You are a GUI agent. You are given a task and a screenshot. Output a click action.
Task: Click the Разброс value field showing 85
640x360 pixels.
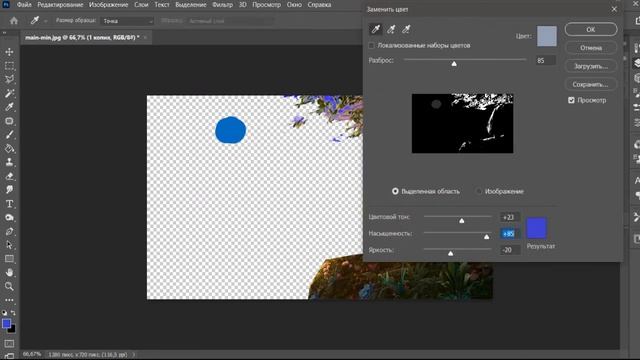coord(546,60)
